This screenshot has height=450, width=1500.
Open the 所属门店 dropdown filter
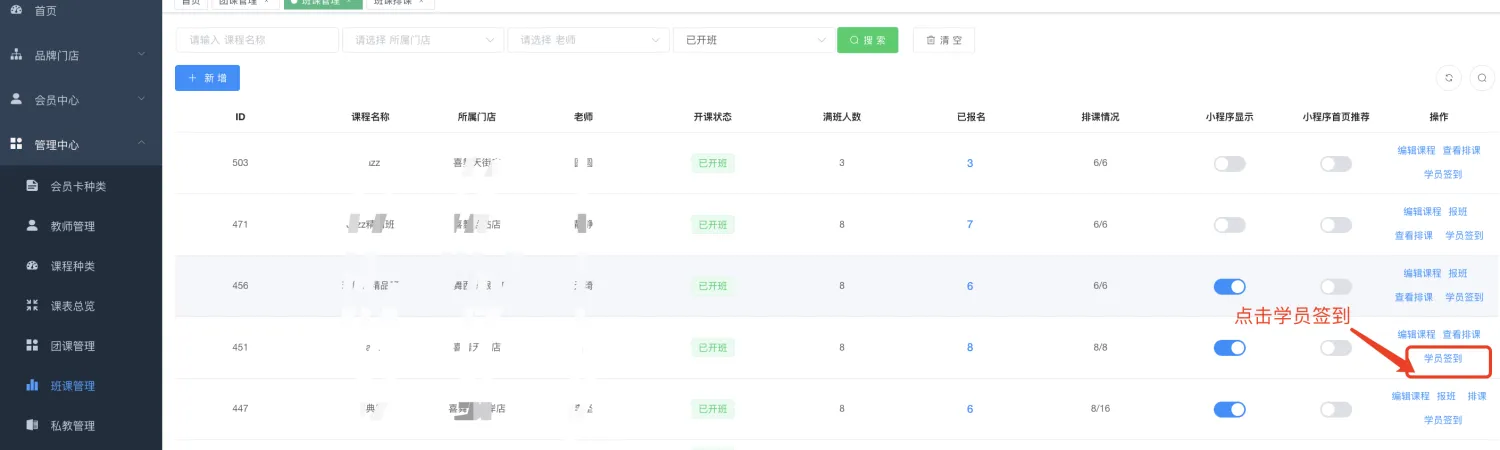coord(422,40)
